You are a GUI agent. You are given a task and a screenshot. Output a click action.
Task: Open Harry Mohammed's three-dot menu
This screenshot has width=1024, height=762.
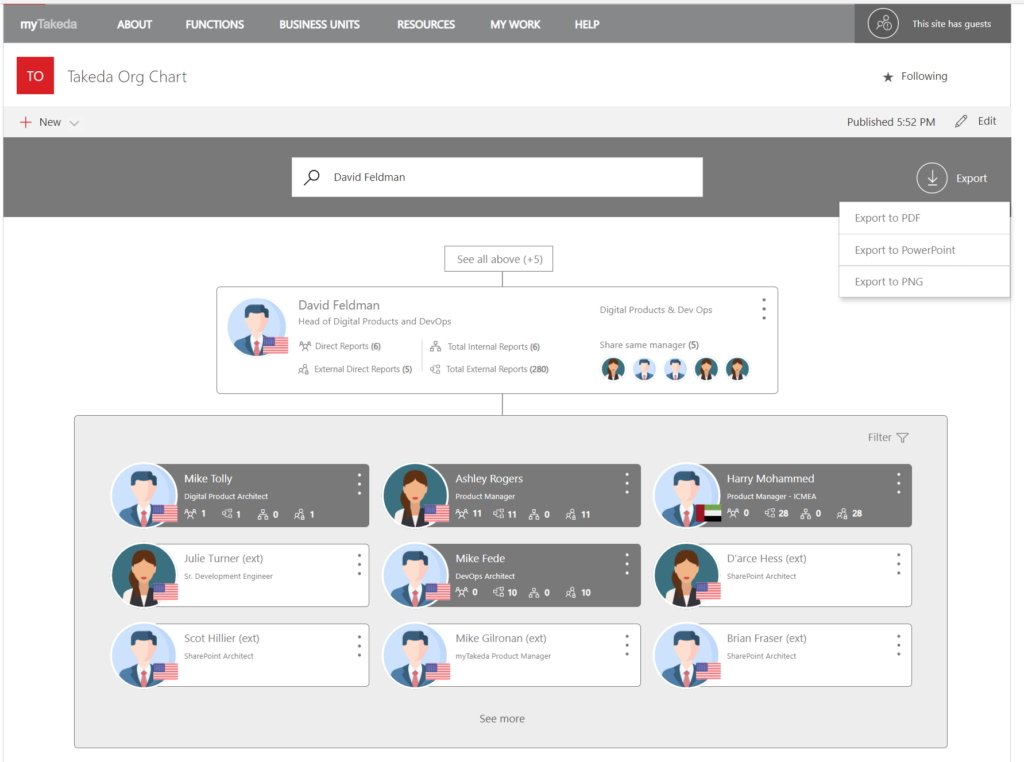[899, 484]
